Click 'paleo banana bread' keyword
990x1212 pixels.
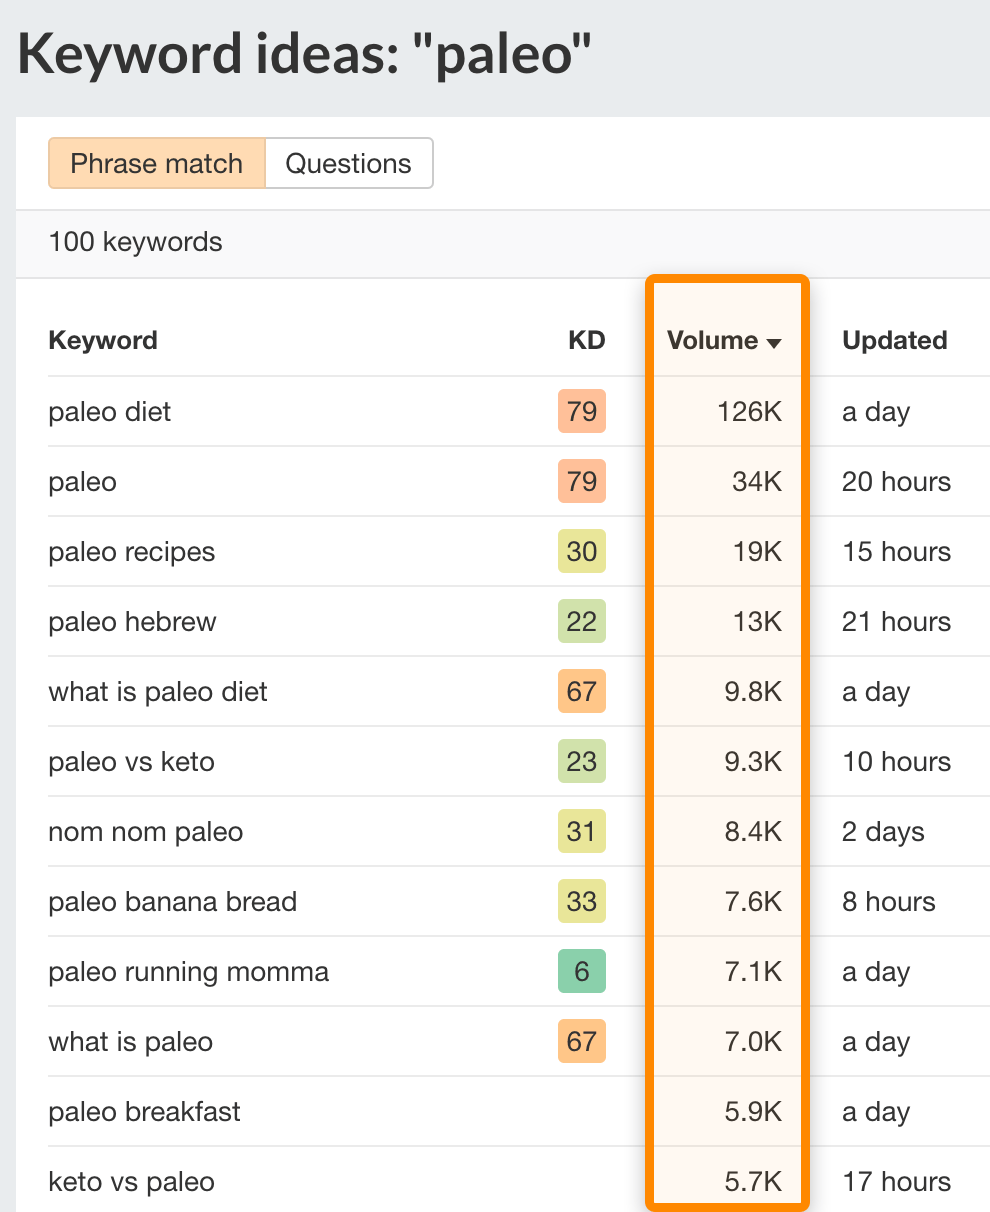click(x=173, y=902)
